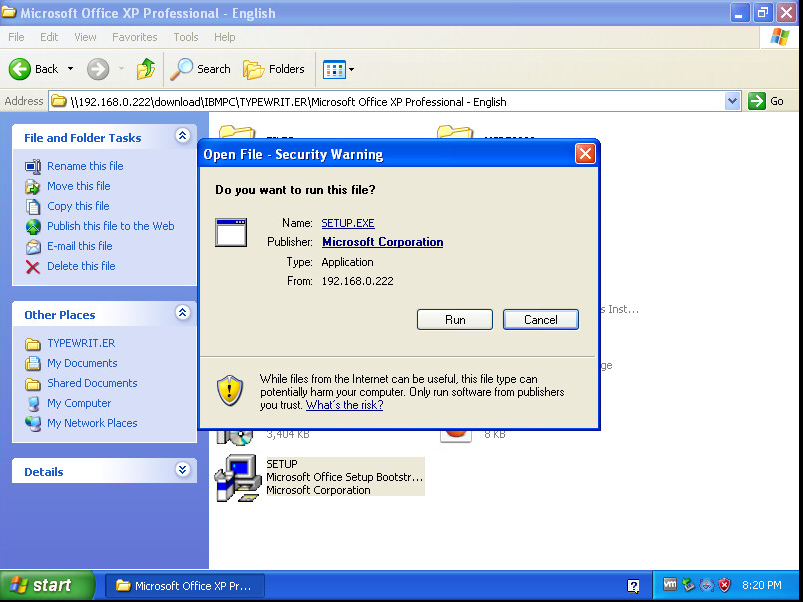Open My Network Places icon

[33, 423]
